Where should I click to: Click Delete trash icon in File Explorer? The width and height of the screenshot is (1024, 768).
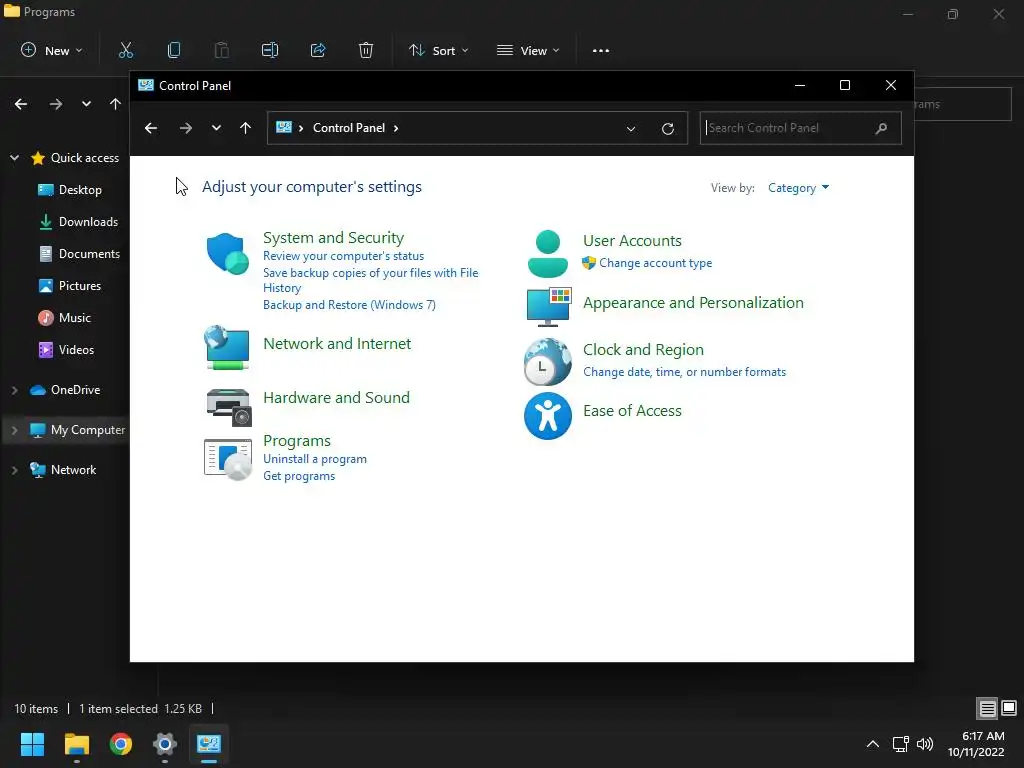click(366, 50)
